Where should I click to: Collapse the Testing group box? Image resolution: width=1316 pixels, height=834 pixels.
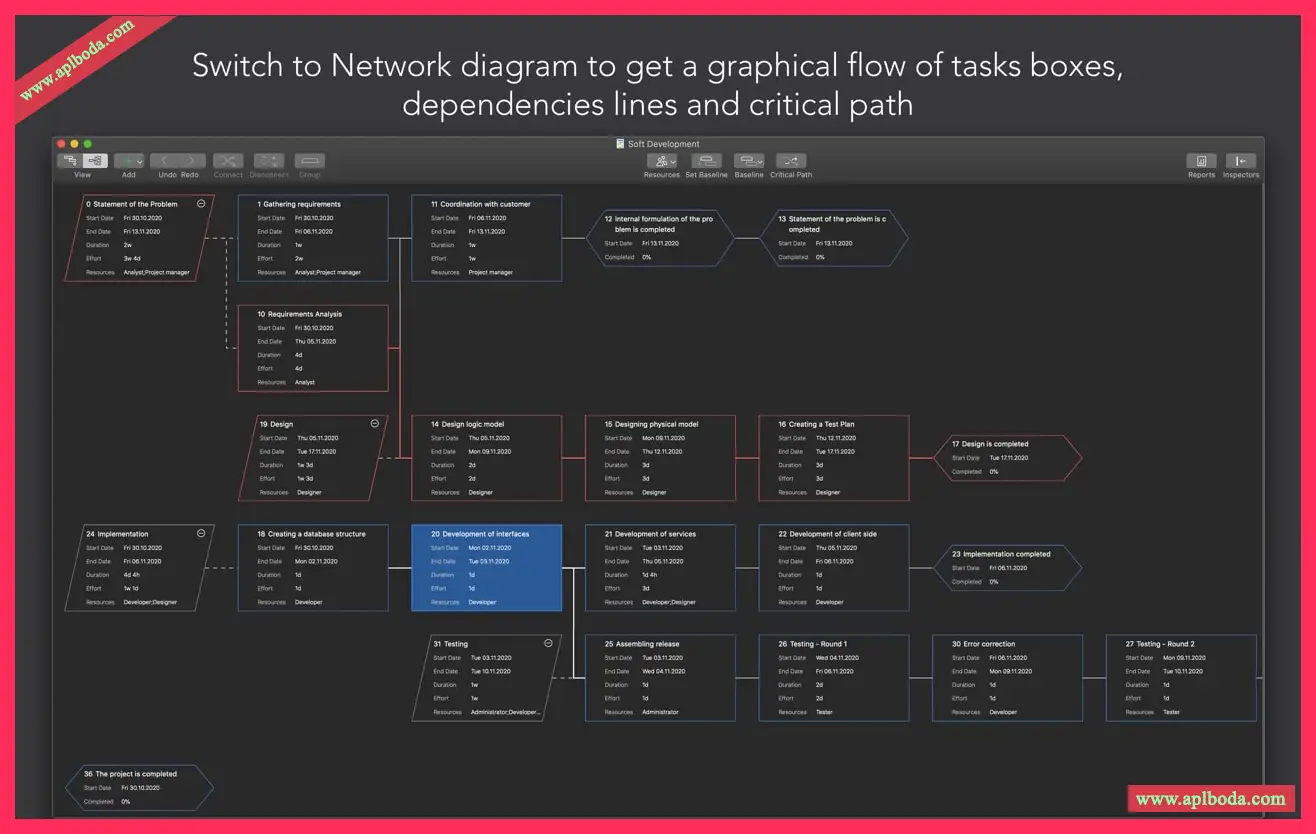pos(548,643)
